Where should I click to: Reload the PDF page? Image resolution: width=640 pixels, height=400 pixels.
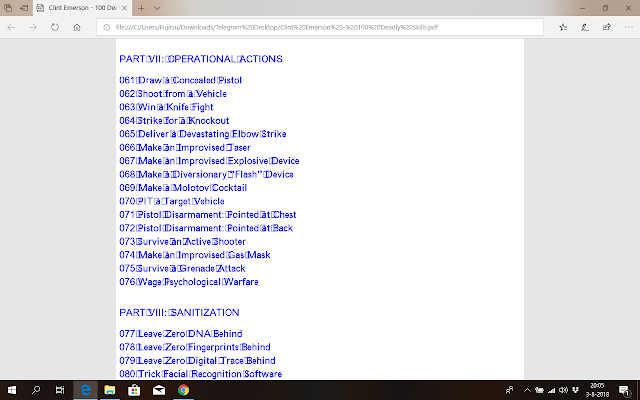(x=55, y=27)
